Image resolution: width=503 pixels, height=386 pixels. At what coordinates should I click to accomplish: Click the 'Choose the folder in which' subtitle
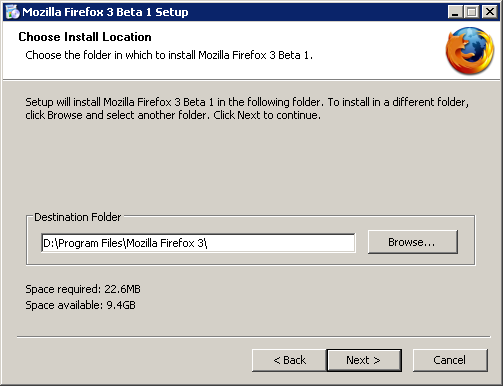(169, 55)
